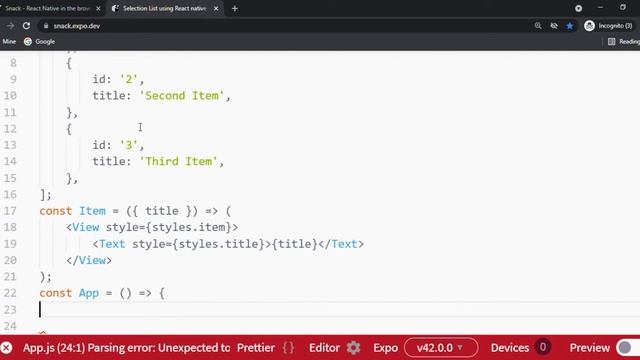The image size is (640, 360).
Task: Click line number 24 in the gutter
Action: (x=10, y=326)
